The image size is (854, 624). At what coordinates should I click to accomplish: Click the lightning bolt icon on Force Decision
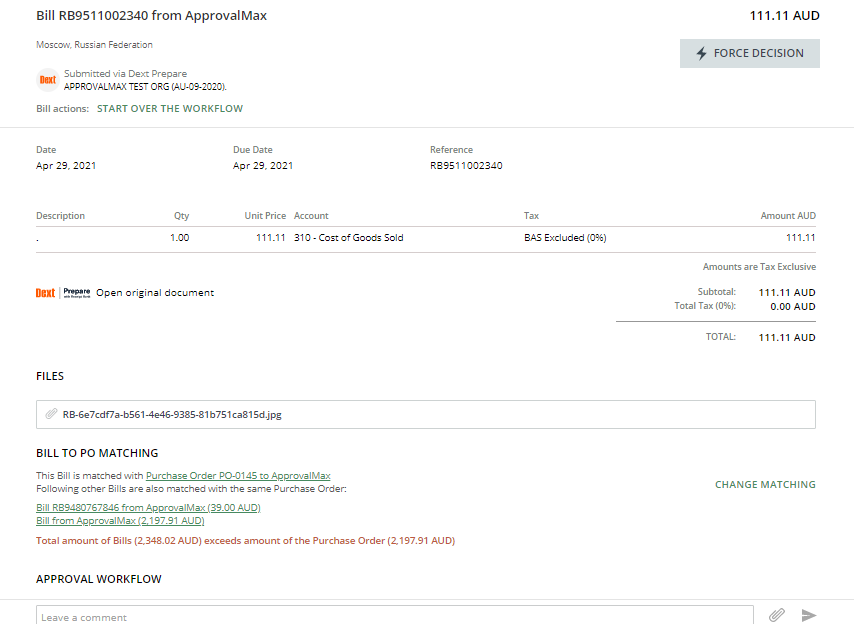click(x=702, y=53)
